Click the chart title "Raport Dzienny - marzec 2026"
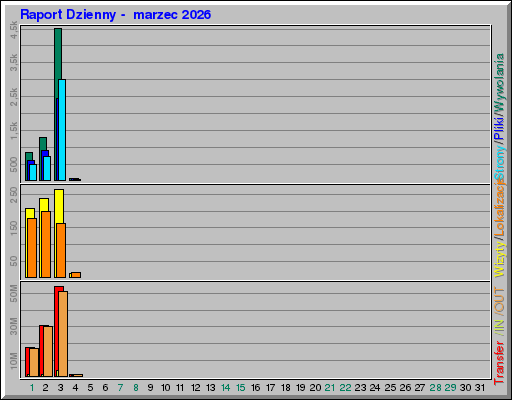 click(x=116, y=15)
